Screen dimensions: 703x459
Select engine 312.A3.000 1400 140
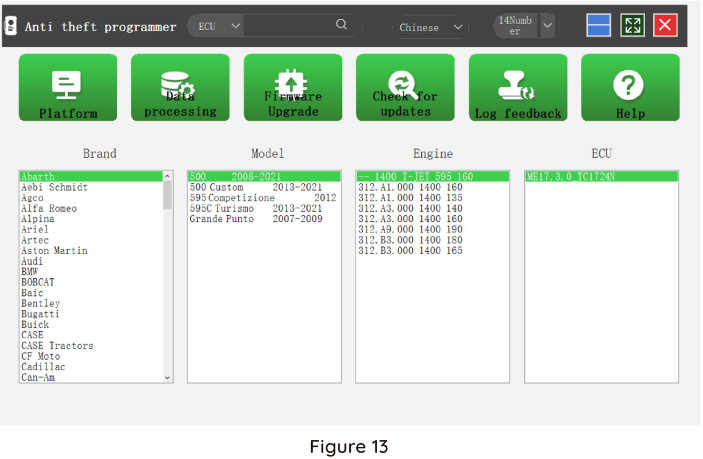pyautogui.click(x=433, y=208)
